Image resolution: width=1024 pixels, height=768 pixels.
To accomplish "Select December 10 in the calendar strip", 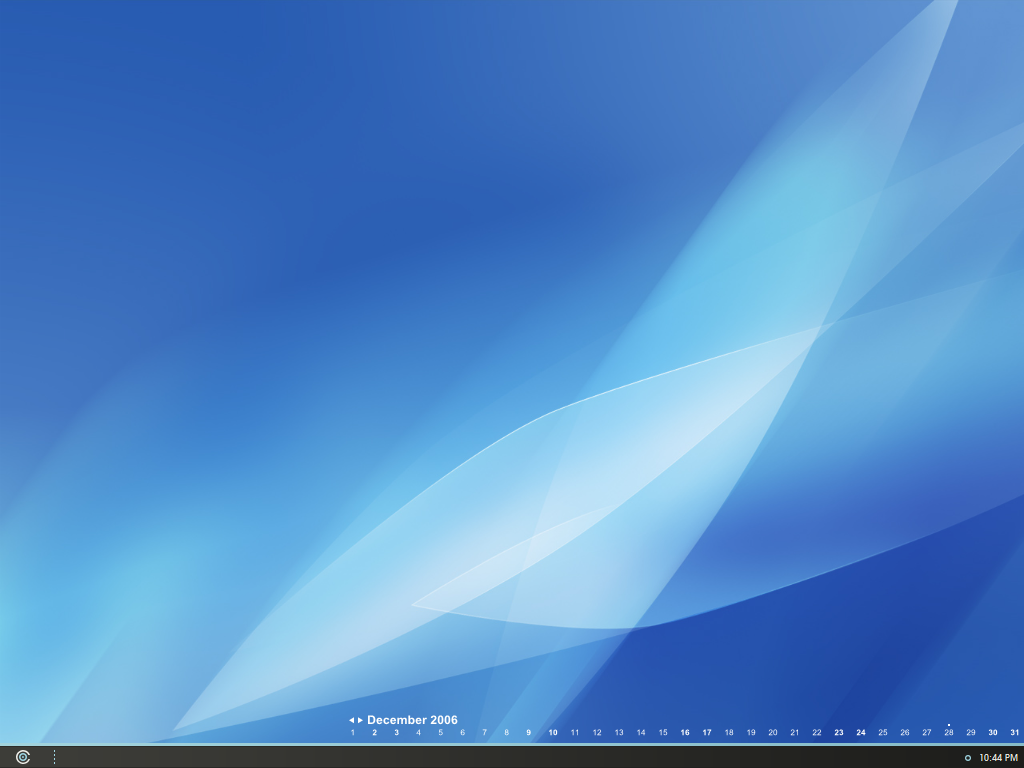I will pyautogui.click(x=551, y=733).
